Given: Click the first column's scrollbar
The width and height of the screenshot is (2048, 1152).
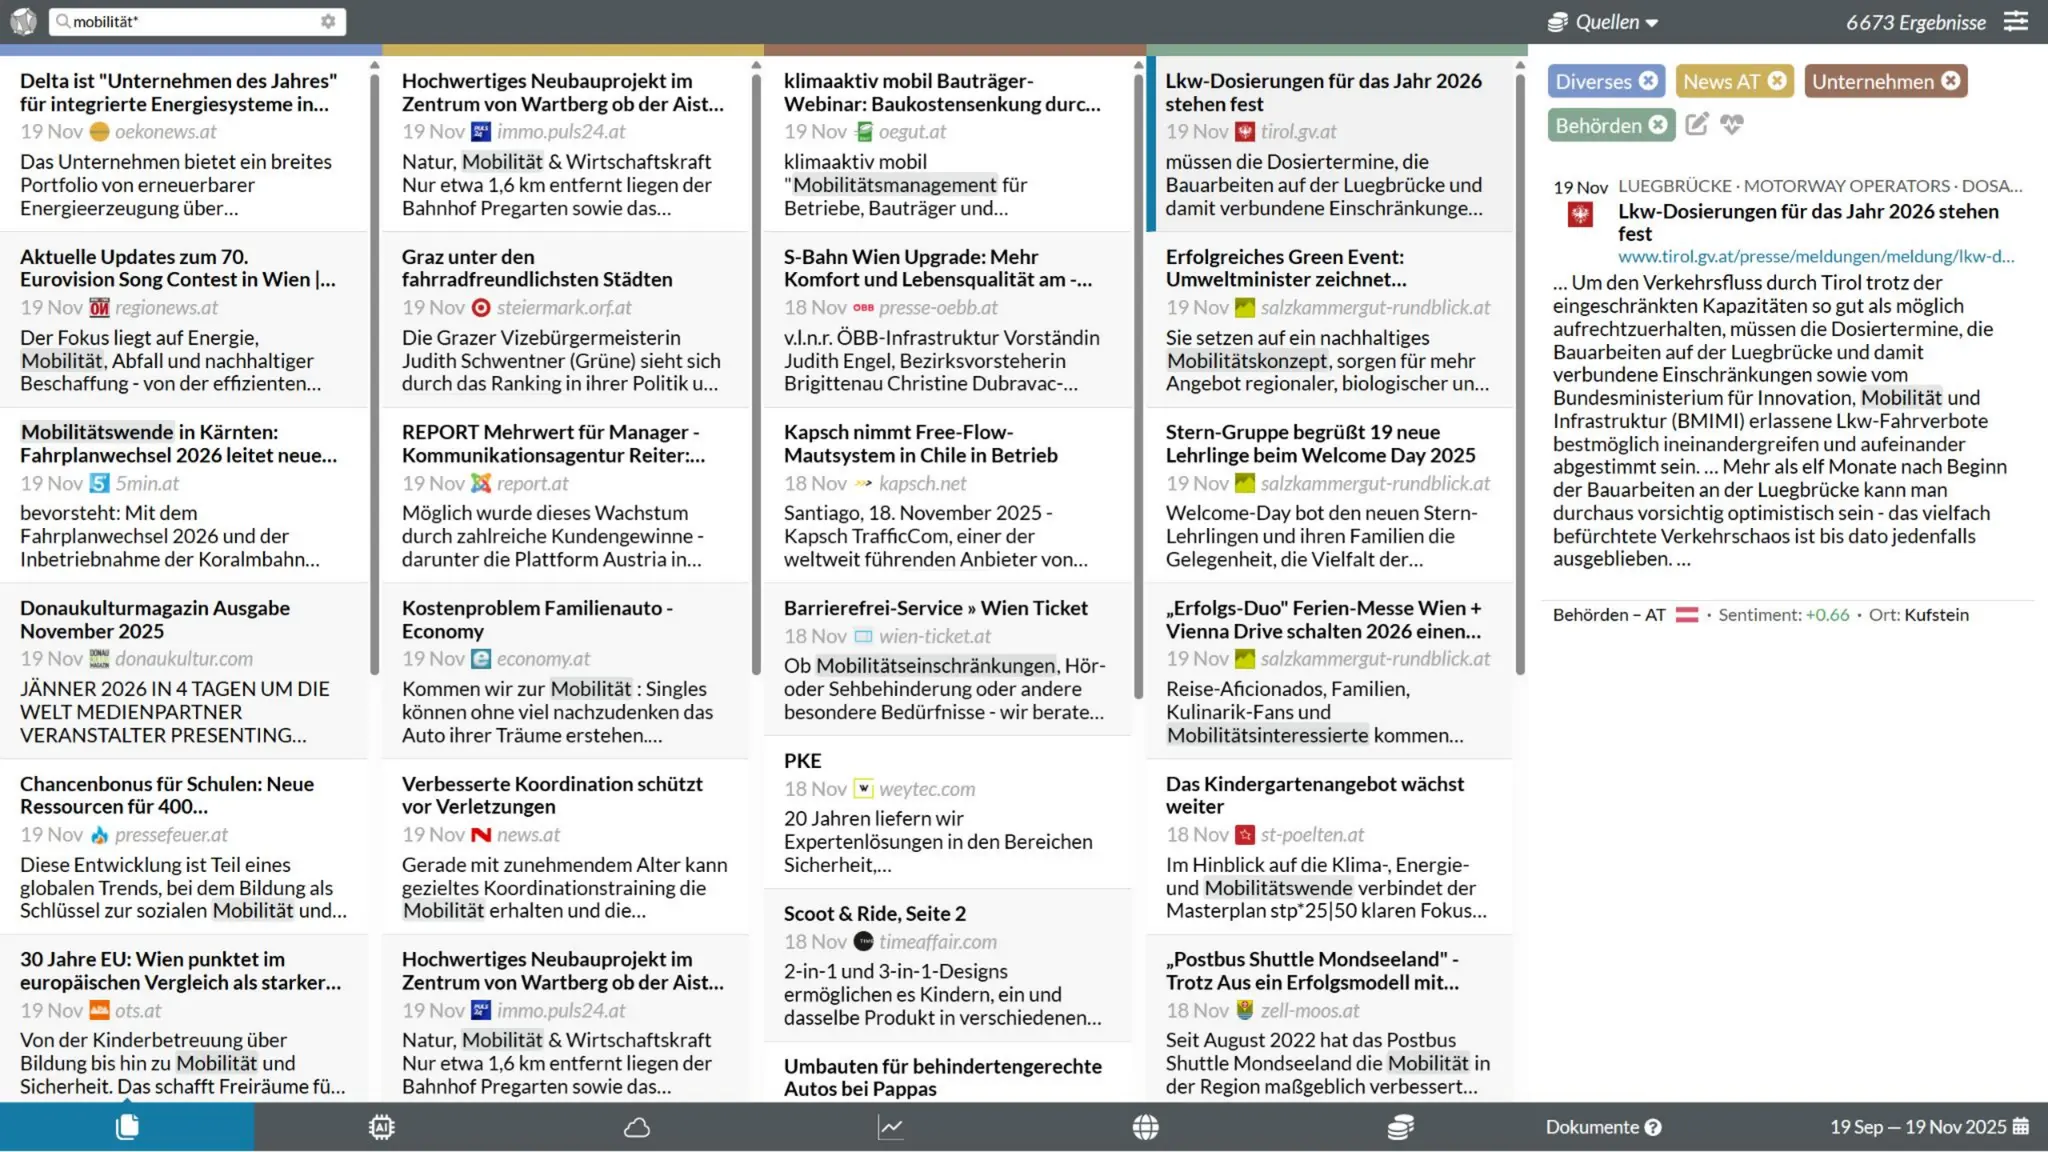Looking at the screenshot, I should pos(374,370).
